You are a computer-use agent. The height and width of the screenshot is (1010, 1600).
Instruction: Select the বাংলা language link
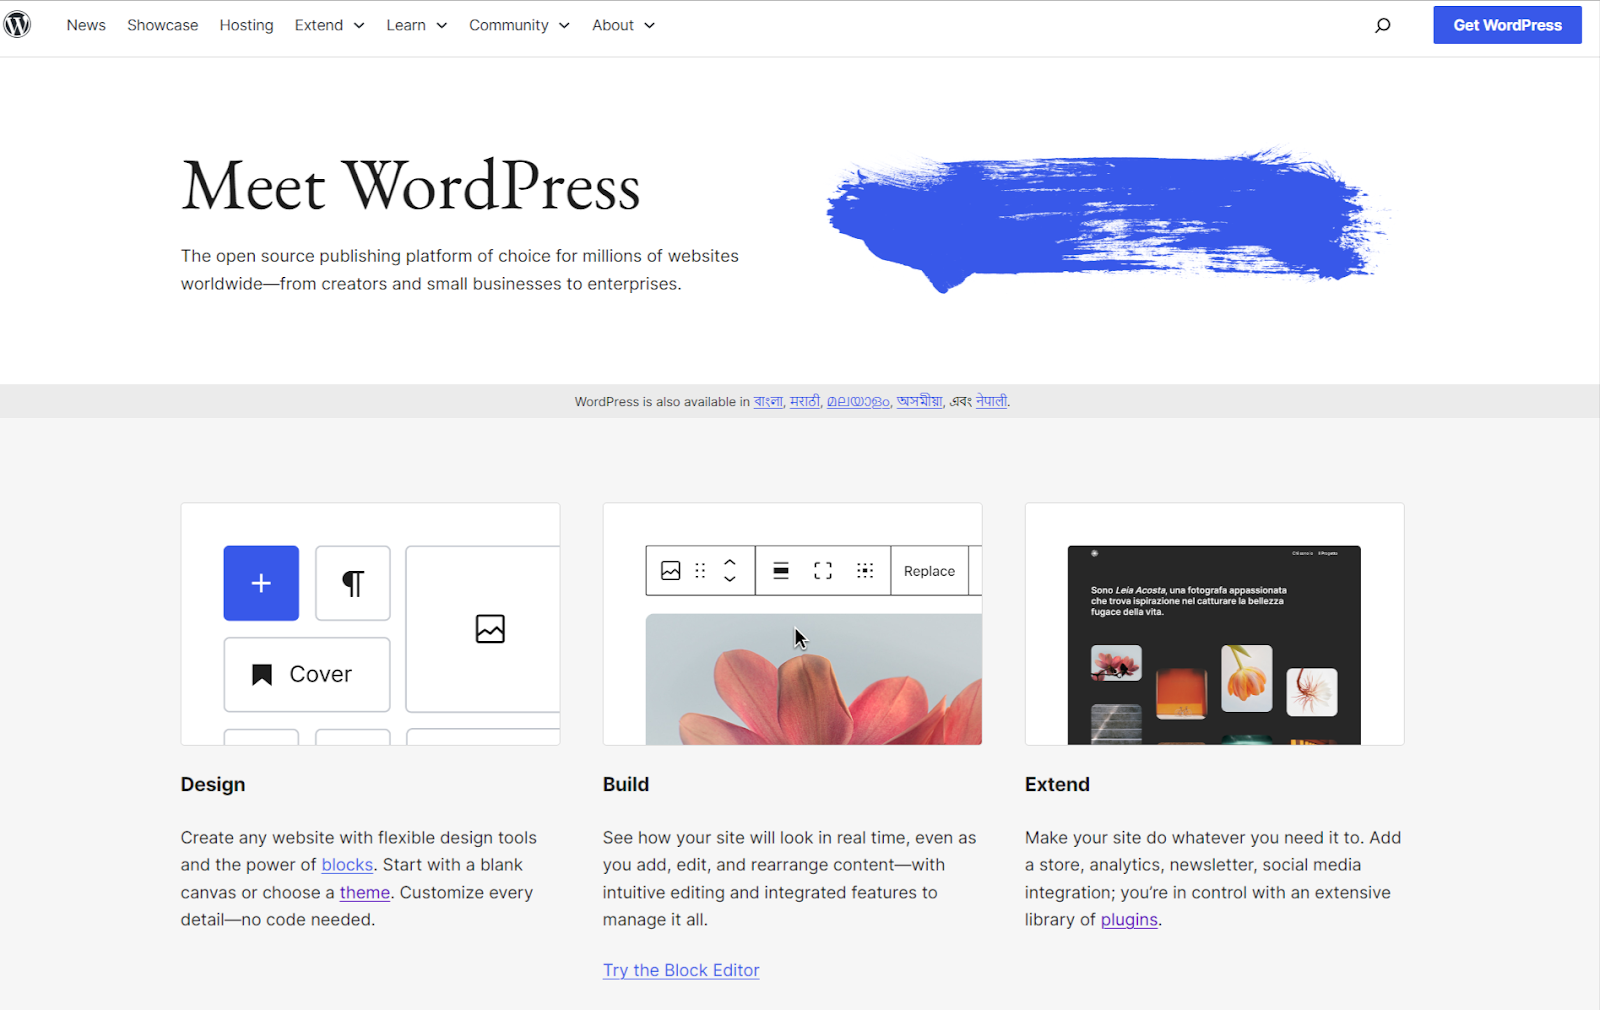coord(768,402)
